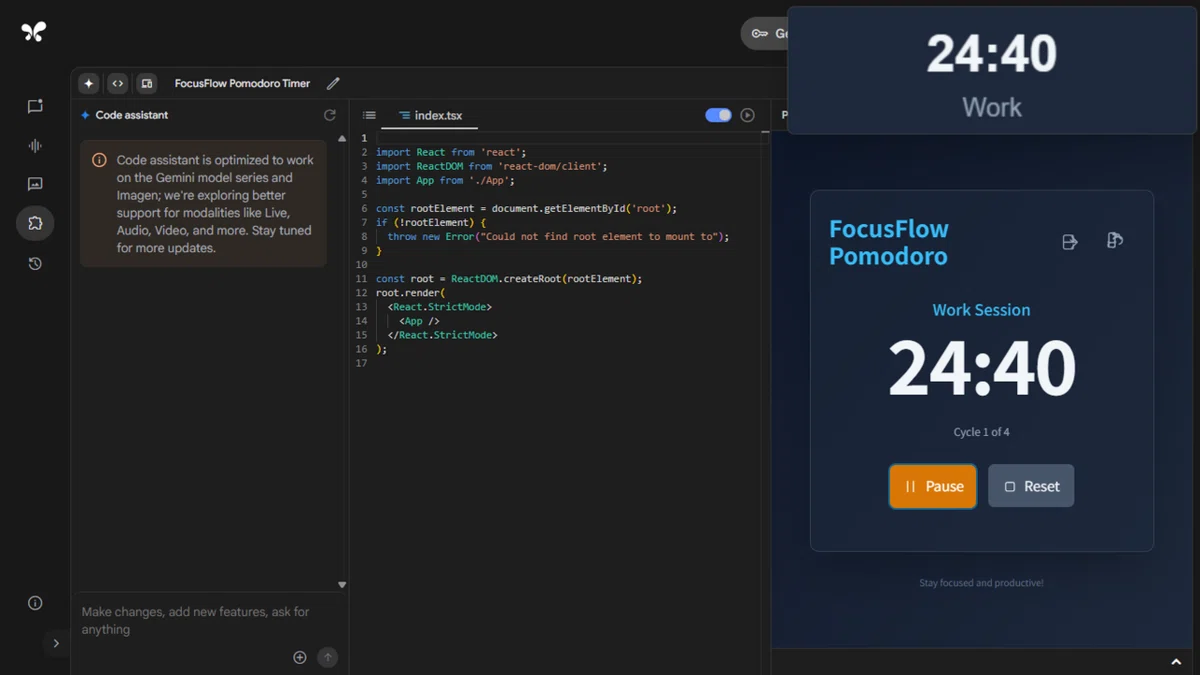Click line number 17 in the gutter
Screen dimensions: 1200x675
(362, 363)
